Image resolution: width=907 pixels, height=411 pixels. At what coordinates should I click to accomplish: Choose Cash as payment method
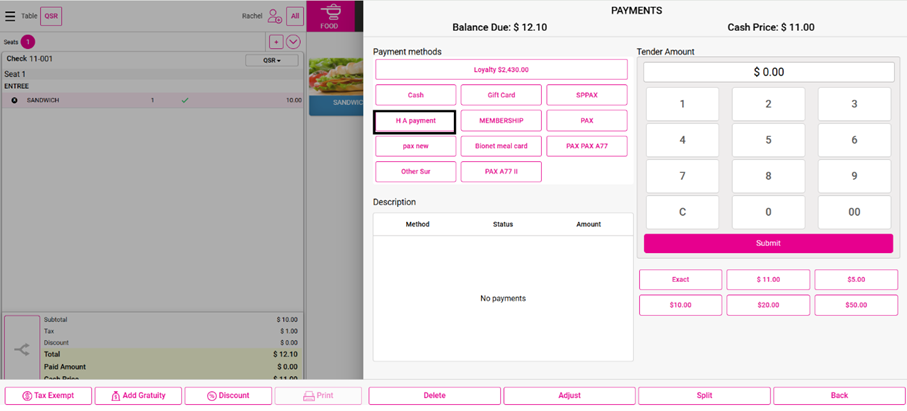415,95
